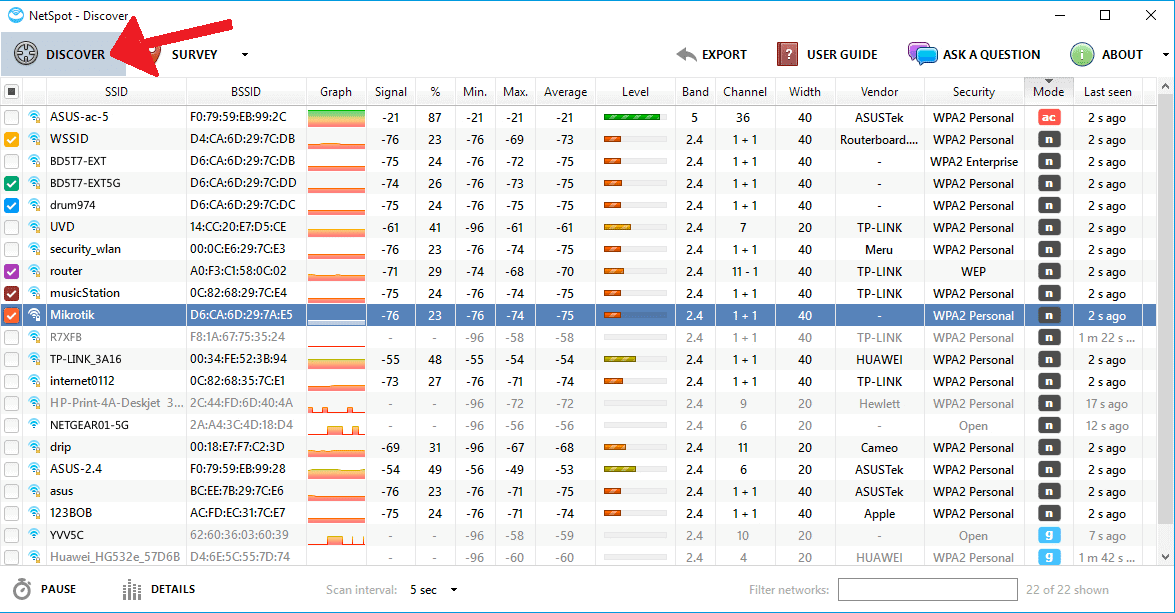Click the Export arrow icon
1175x613 pixels.
point(686,54)
